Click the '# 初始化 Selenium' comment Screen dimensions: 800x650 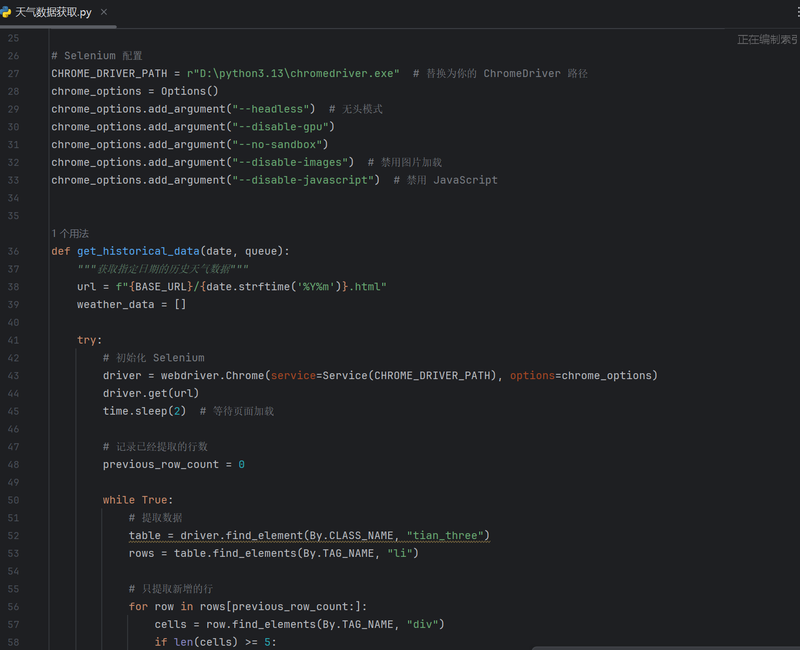(x=154, y=358)
